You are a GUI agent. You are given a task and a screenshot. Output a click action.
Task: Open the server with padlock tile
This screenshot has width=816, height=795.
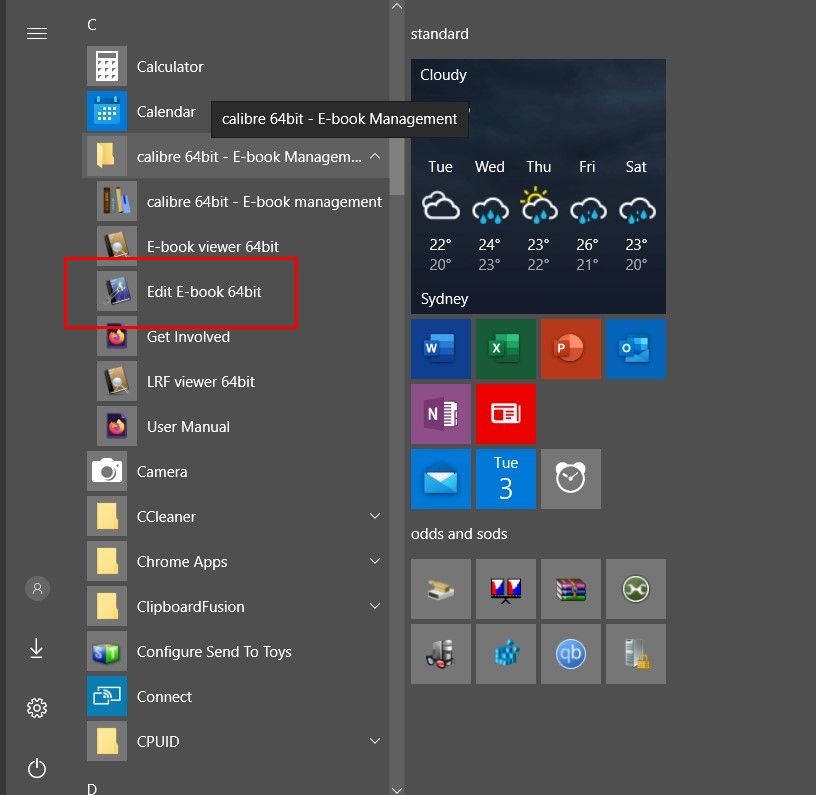click(x=636, y=654)
